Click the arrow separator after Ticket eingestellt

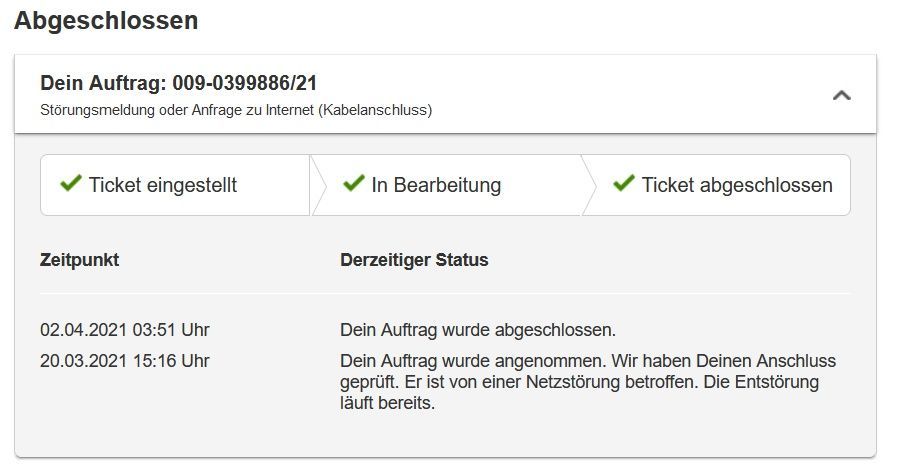point(318,185)
